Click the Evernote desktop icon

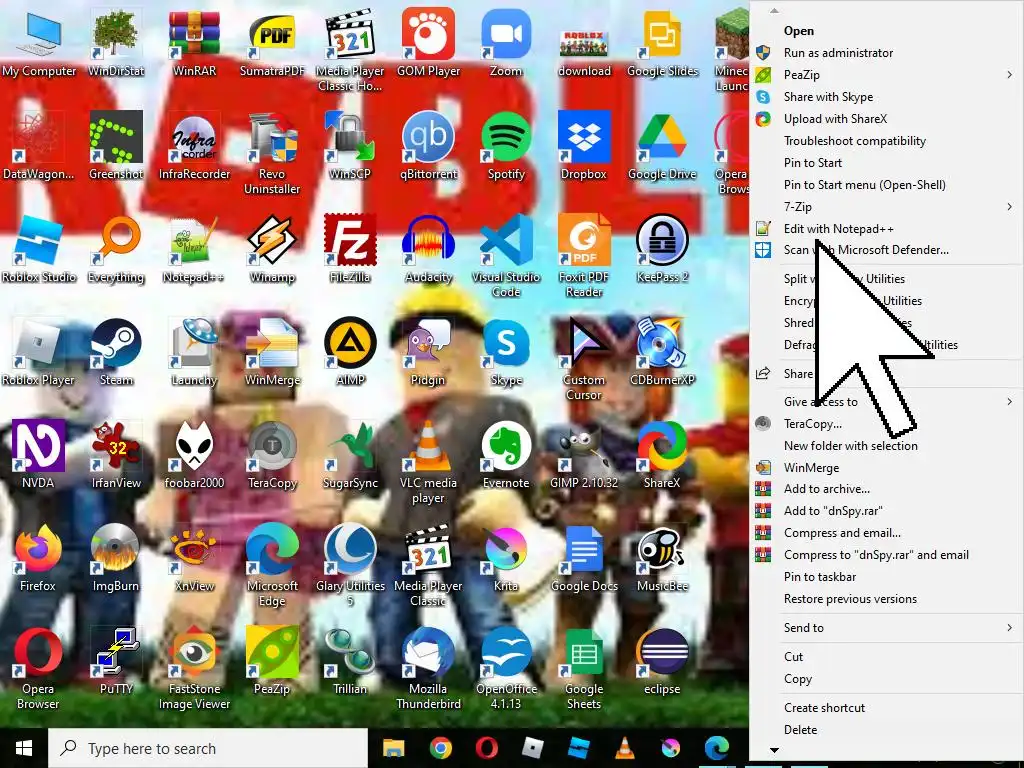[506, 455]
